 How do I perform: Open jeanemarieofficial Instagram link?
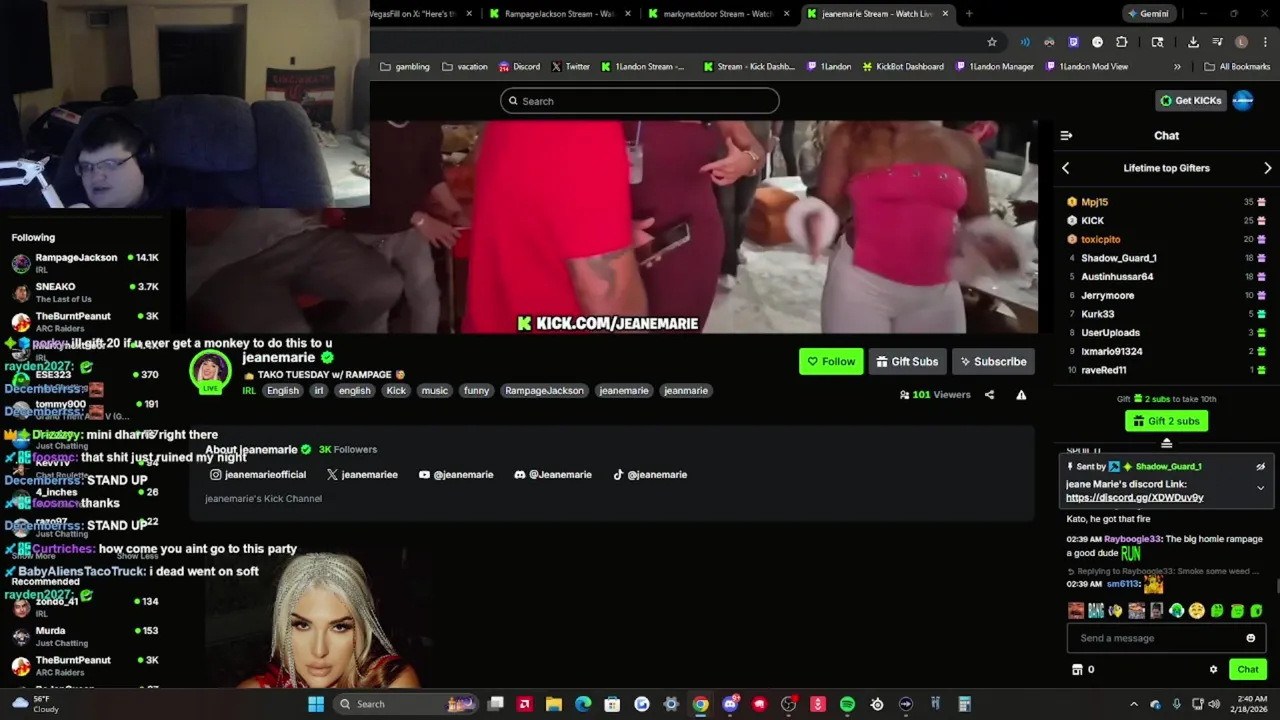tap(258, 475)
